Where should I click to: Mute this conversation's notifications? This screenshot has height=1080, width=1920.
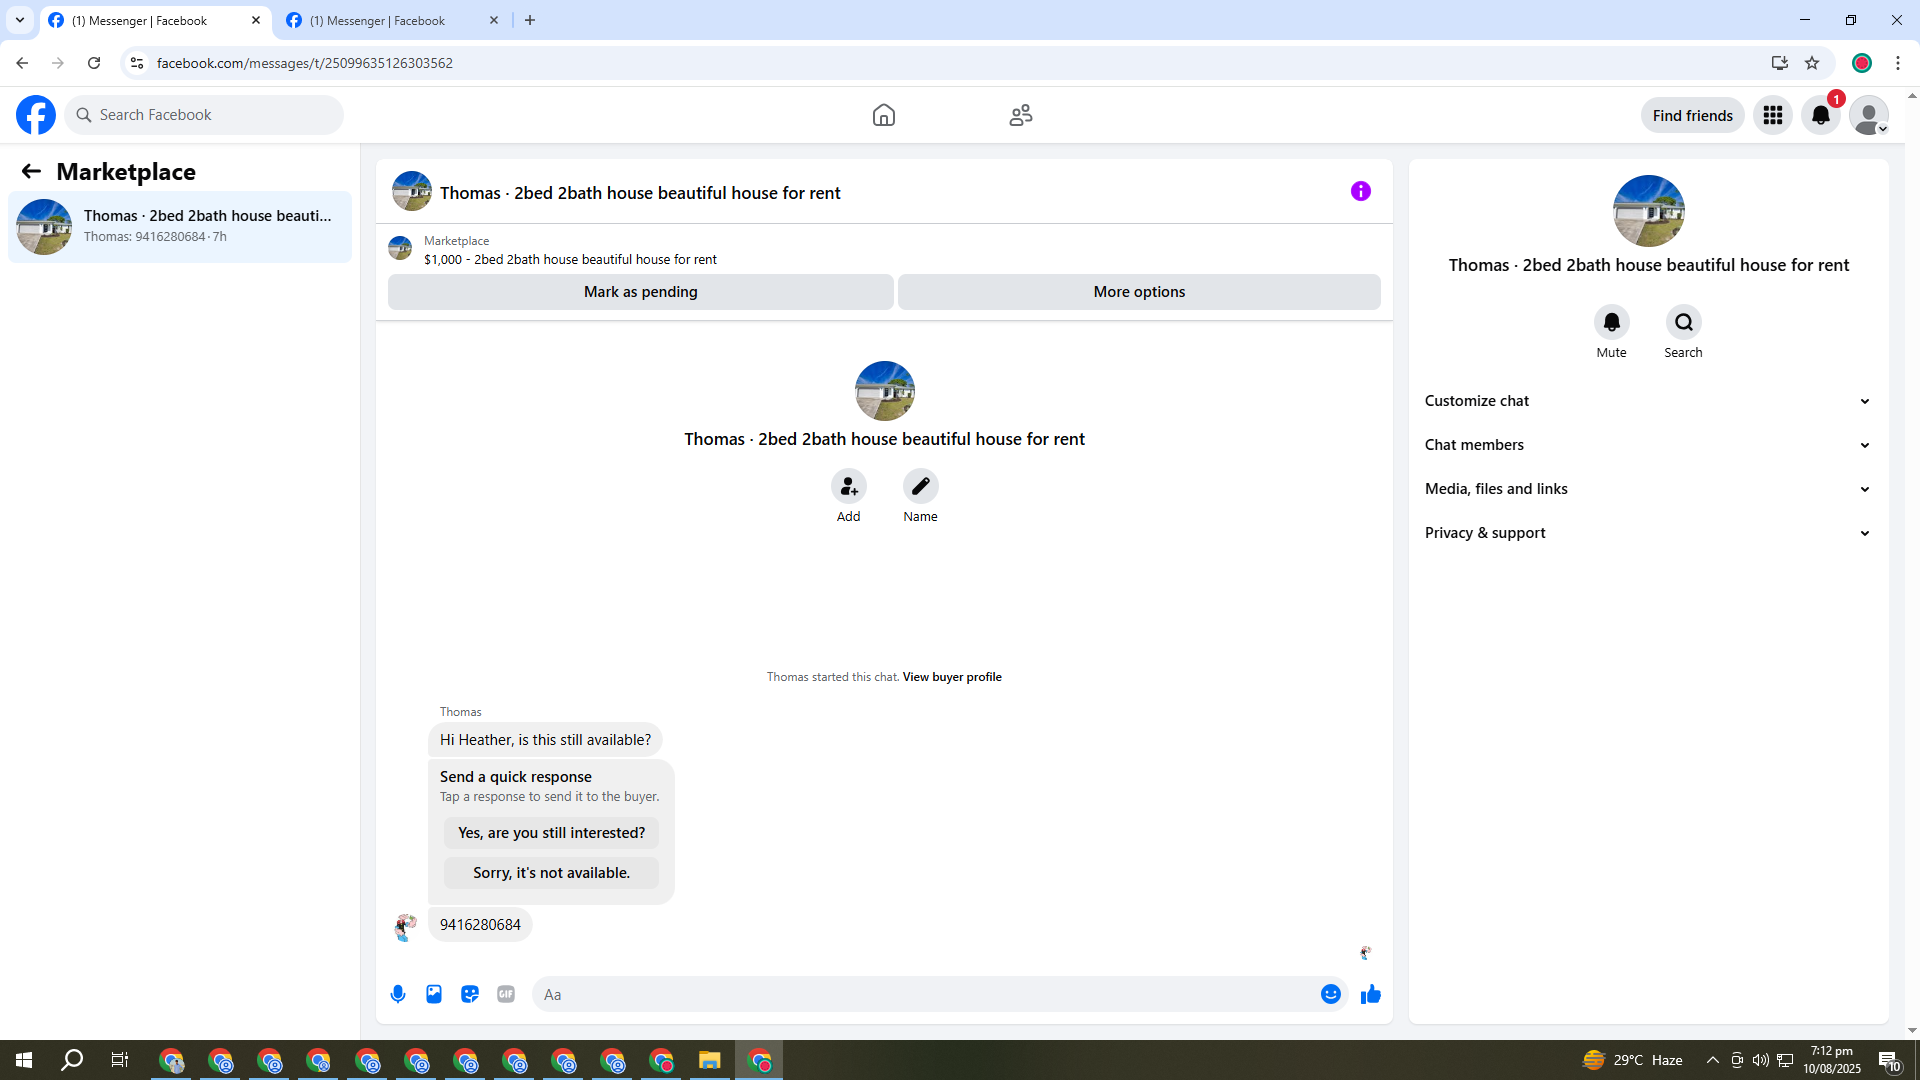(x=1611, y=322)
